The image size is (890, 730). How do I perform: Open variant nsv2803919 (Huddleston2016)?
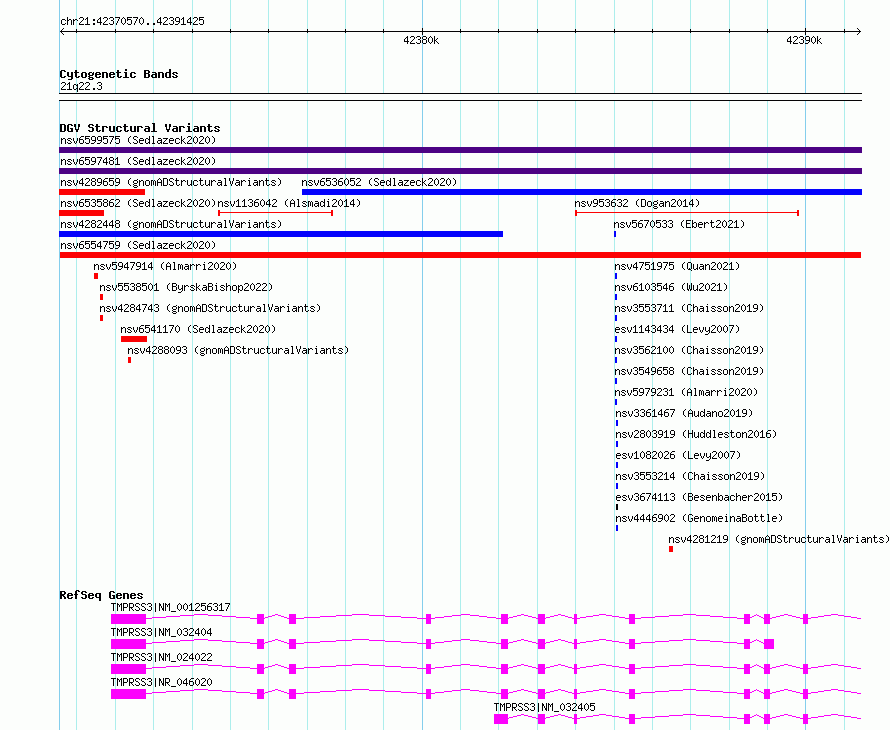pos(696,434)
